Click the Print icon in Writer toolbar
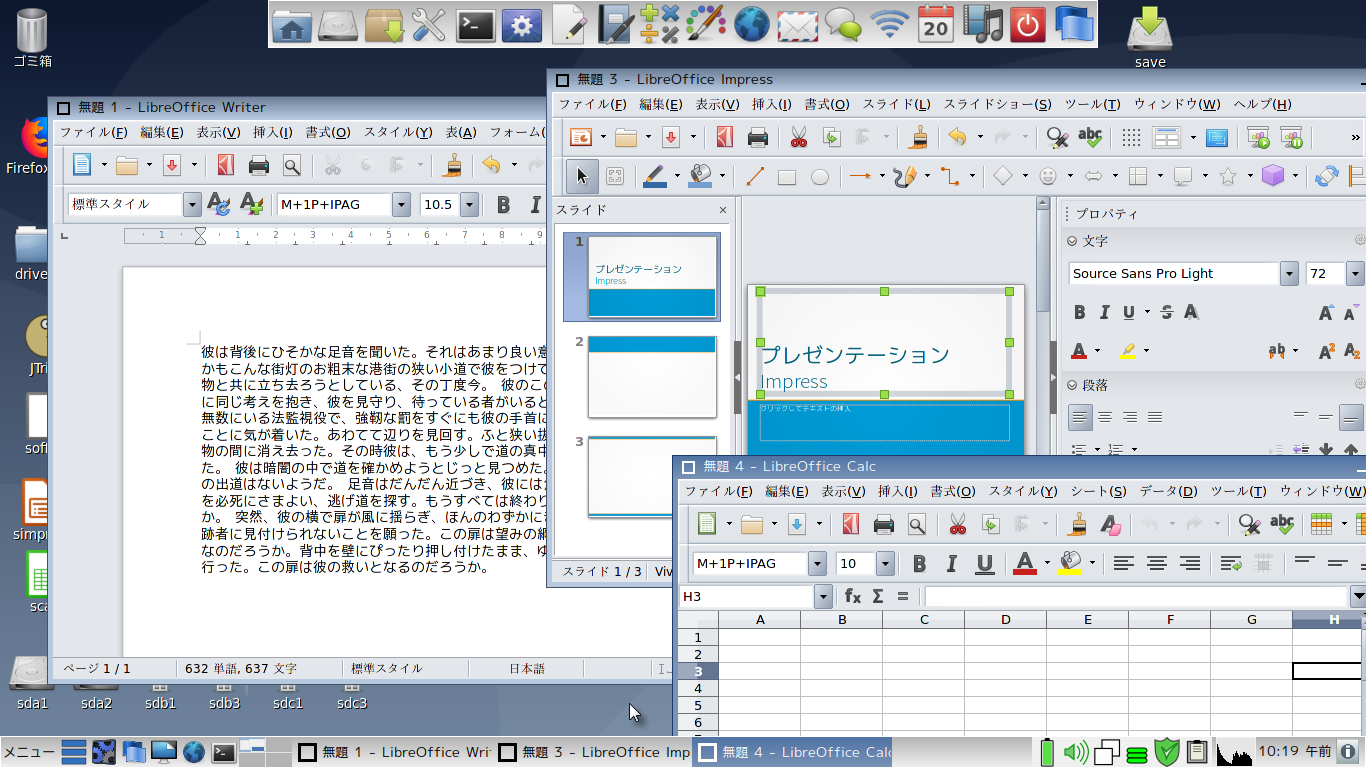 [259, 165]
